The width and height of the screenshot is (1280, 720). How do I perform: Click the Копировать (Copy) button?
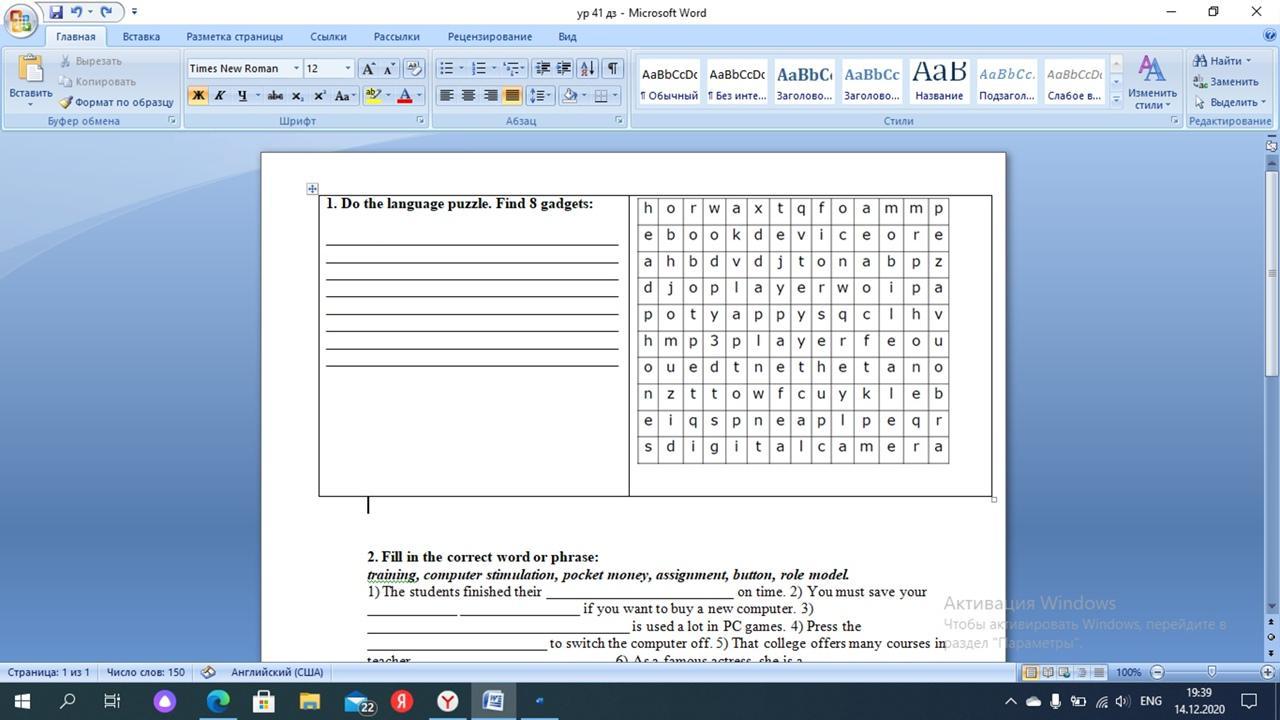[97, 81]
